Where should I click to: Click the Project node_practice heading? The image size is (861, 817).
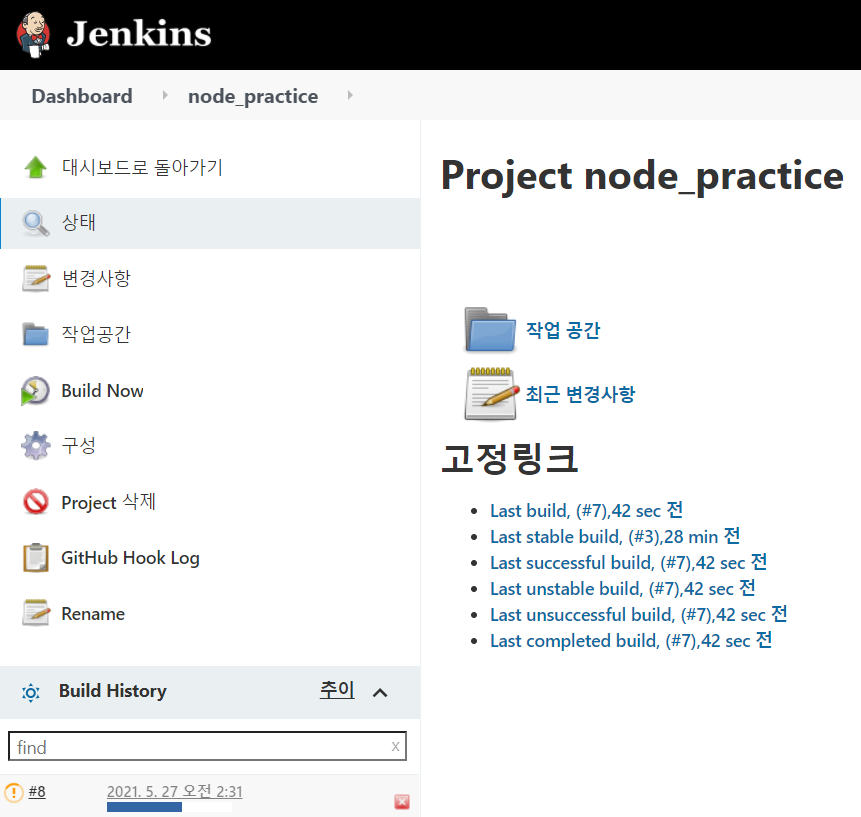(x=642, y=176)
